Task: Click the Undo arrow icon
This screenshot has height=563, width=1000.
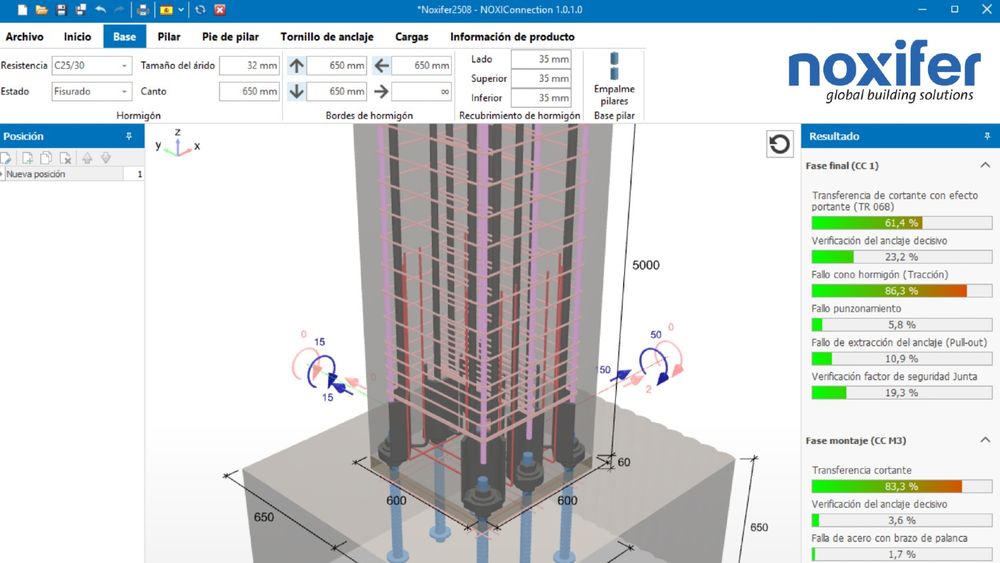Action: tap(100, 10)
